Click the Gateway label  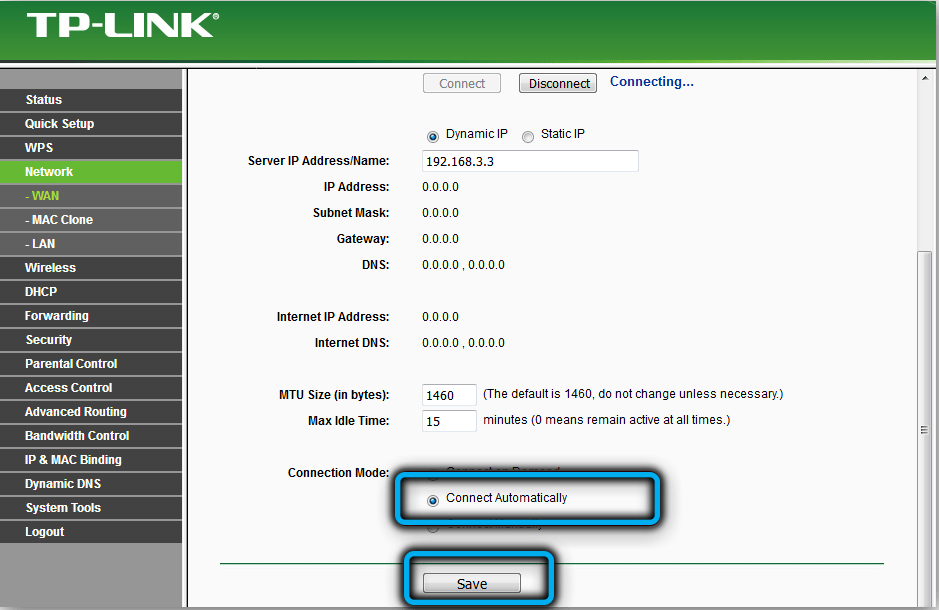coord(363,239)
